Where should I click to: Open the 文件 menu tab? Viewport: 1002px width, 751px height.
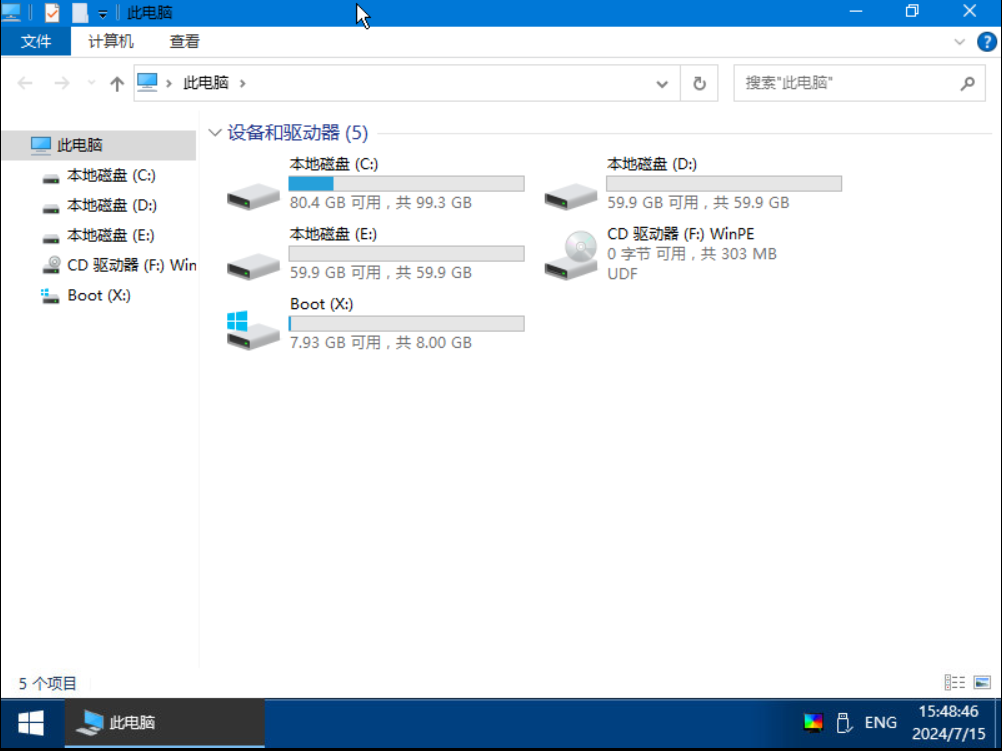pyautogui.click(x=36, y=41)
